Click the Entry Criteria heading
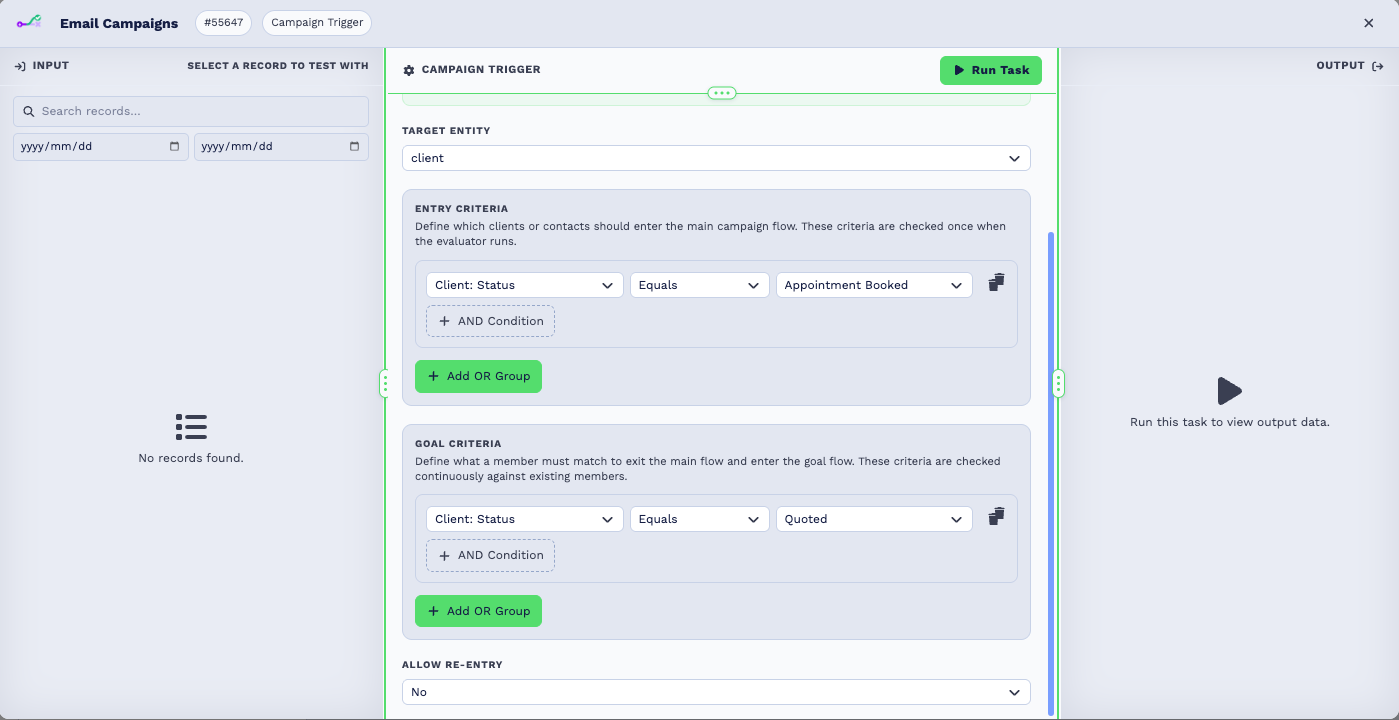The width and height of the screenshot is (1399, 720). pos(462,209)
